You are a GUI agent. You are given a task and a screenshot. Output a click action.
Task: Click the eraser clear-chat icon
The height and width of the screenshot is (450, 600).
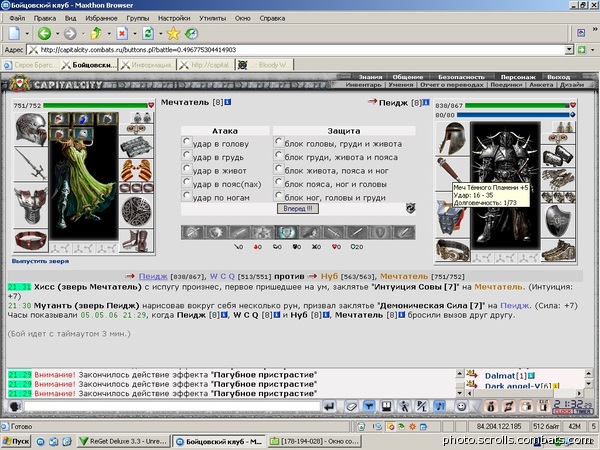coord(351,406)
